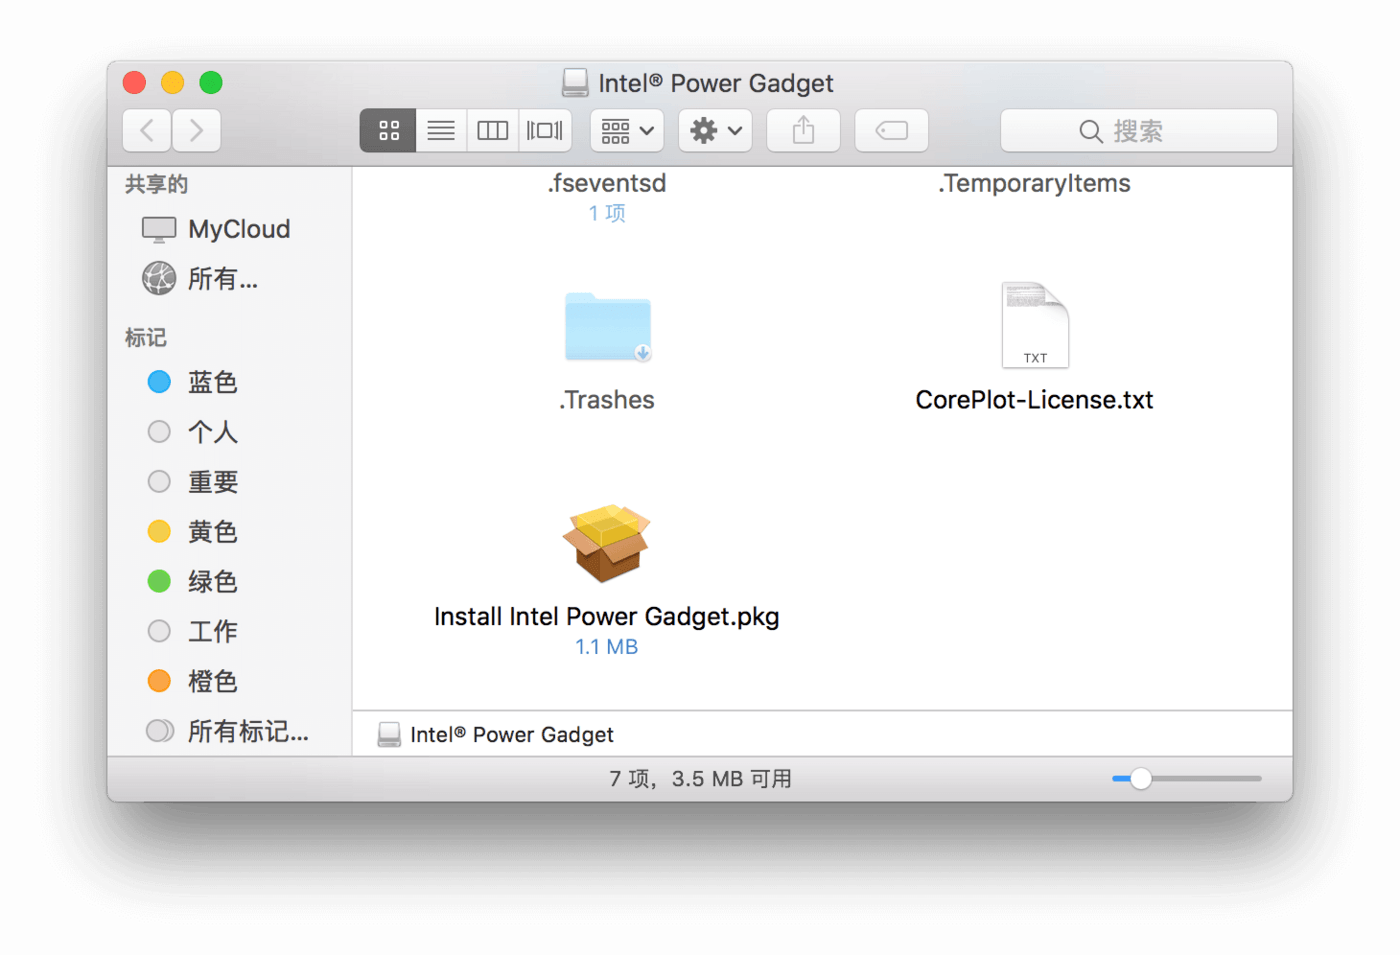Open the gear action menu
The width and height of the screenshot is (1400, 955).
point(715,130)
